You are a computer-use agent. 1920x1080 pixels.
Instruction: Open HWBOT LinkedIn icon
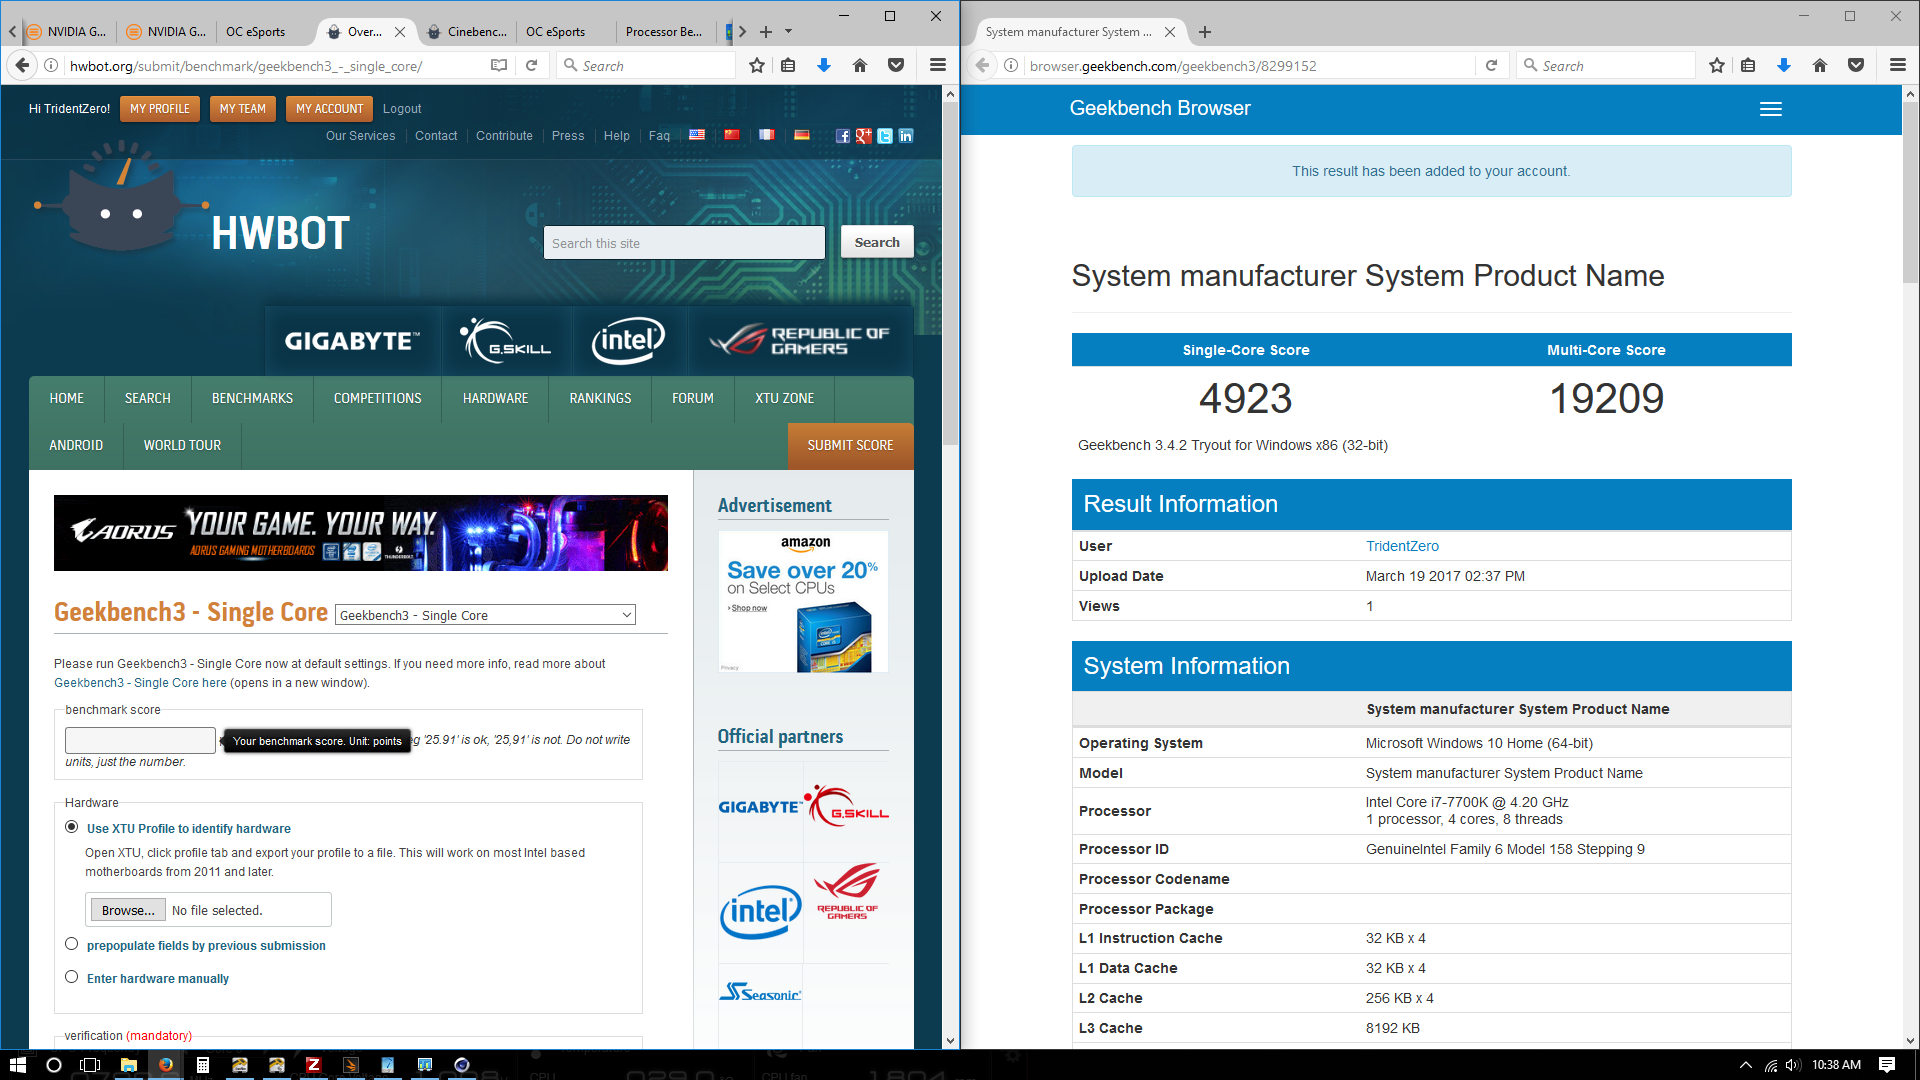tap(906, 136)
